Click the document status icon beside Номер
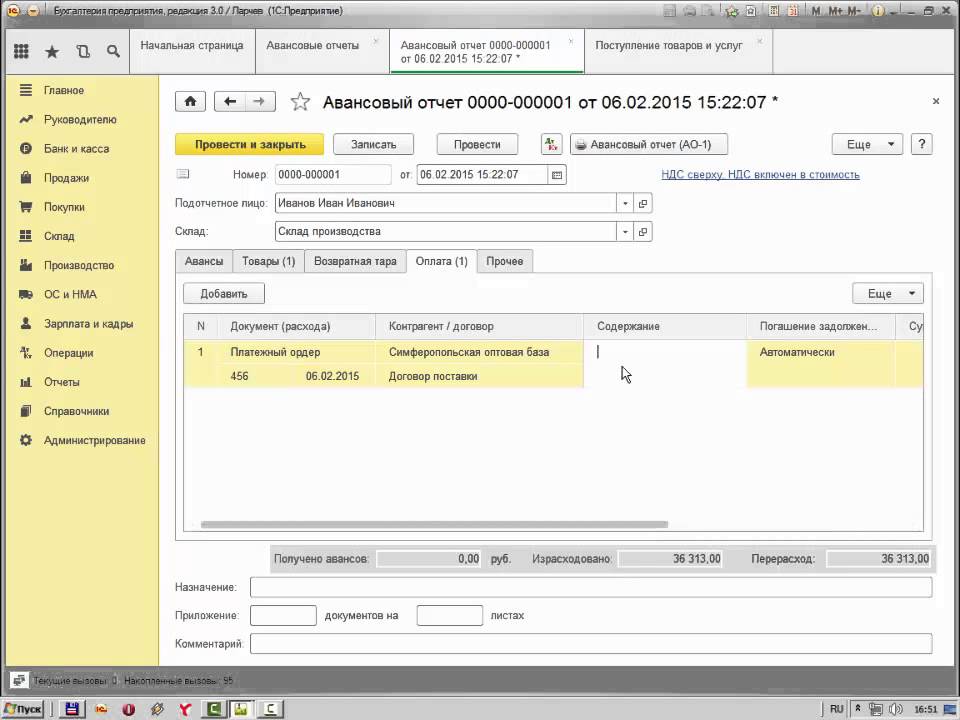 point(182,174)
